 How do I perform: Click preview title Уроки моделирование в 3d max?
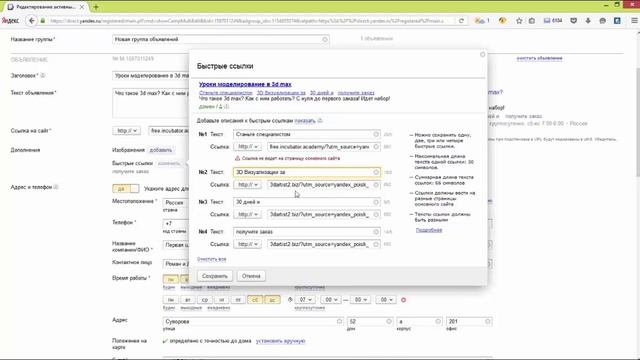click(x=245, y=84)
